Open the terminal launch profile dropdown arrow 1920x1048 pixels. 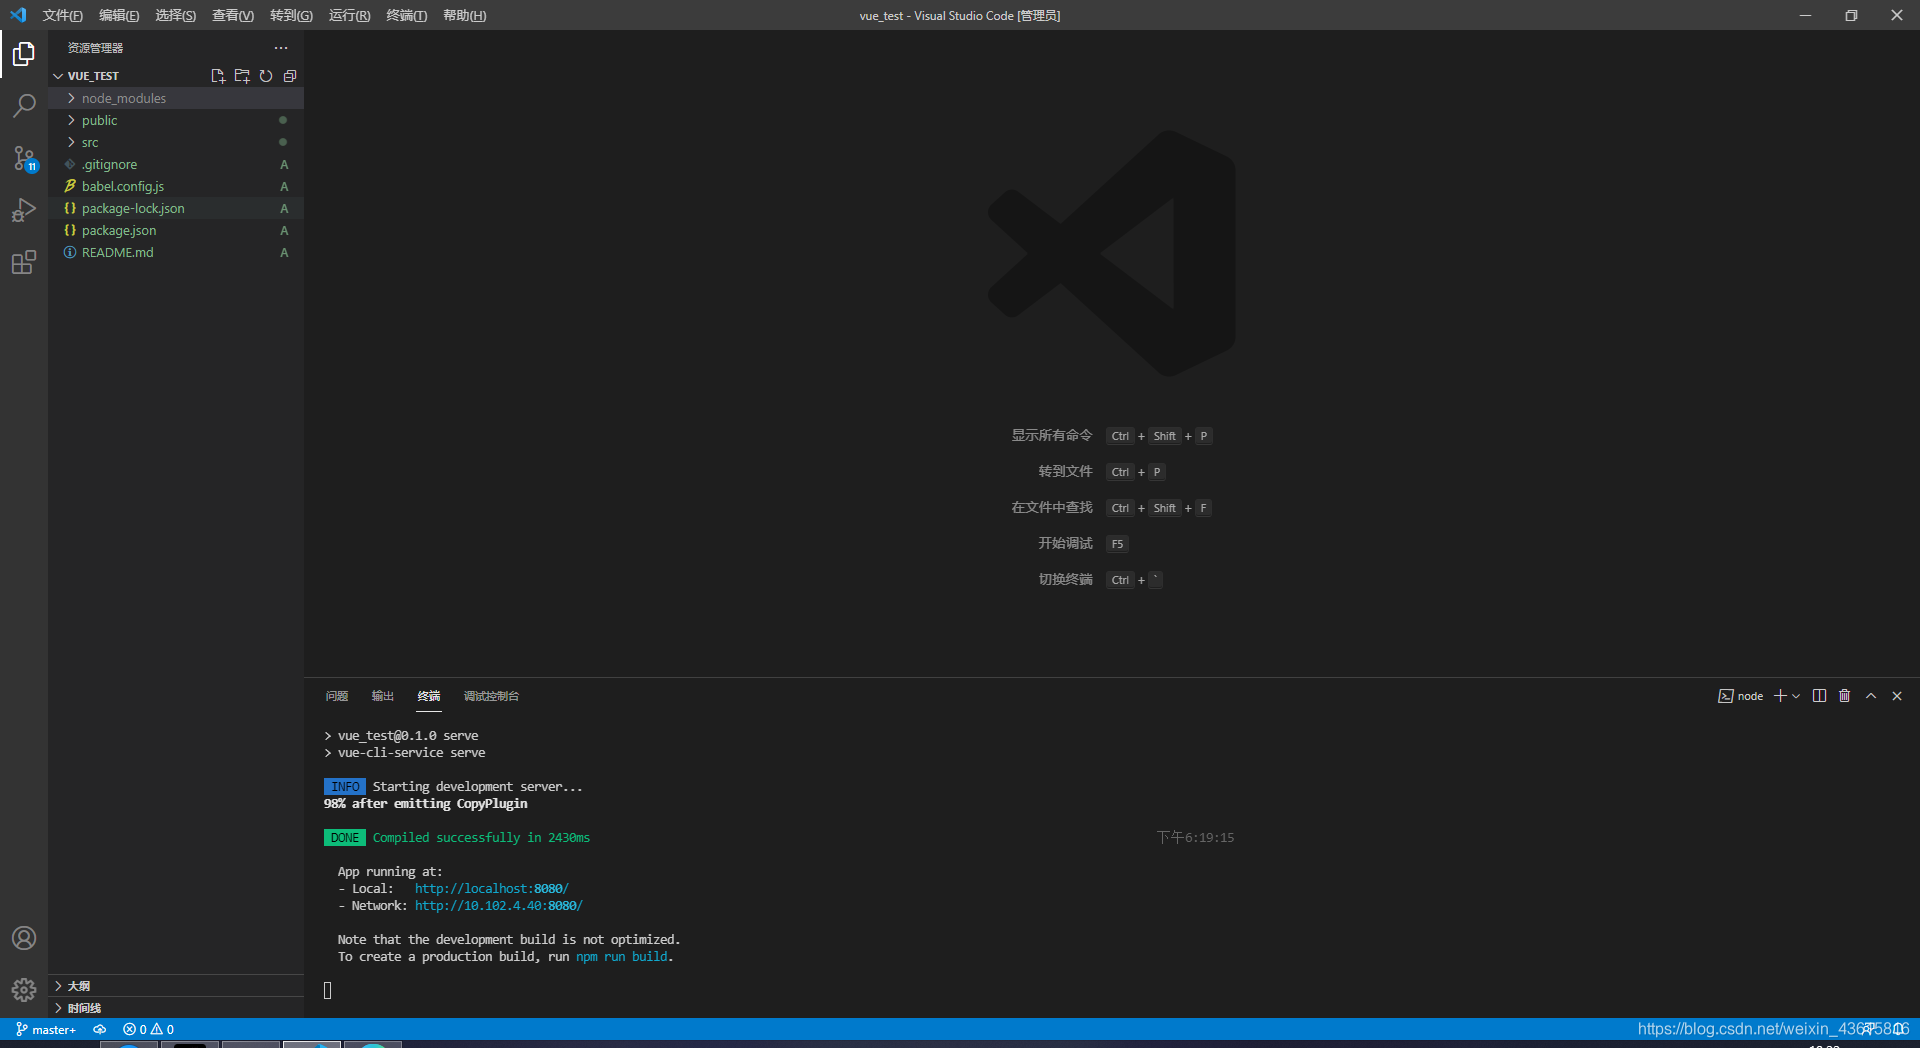click(x=1796, y=696)
